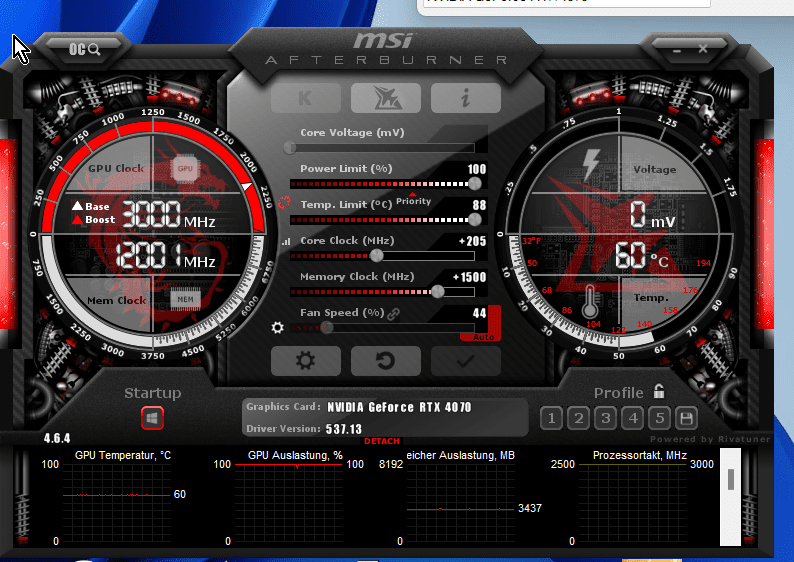794x562 pixels.
Task: Click the MEM chip icon in clock gauge
Action: click(x=185, y=299)
